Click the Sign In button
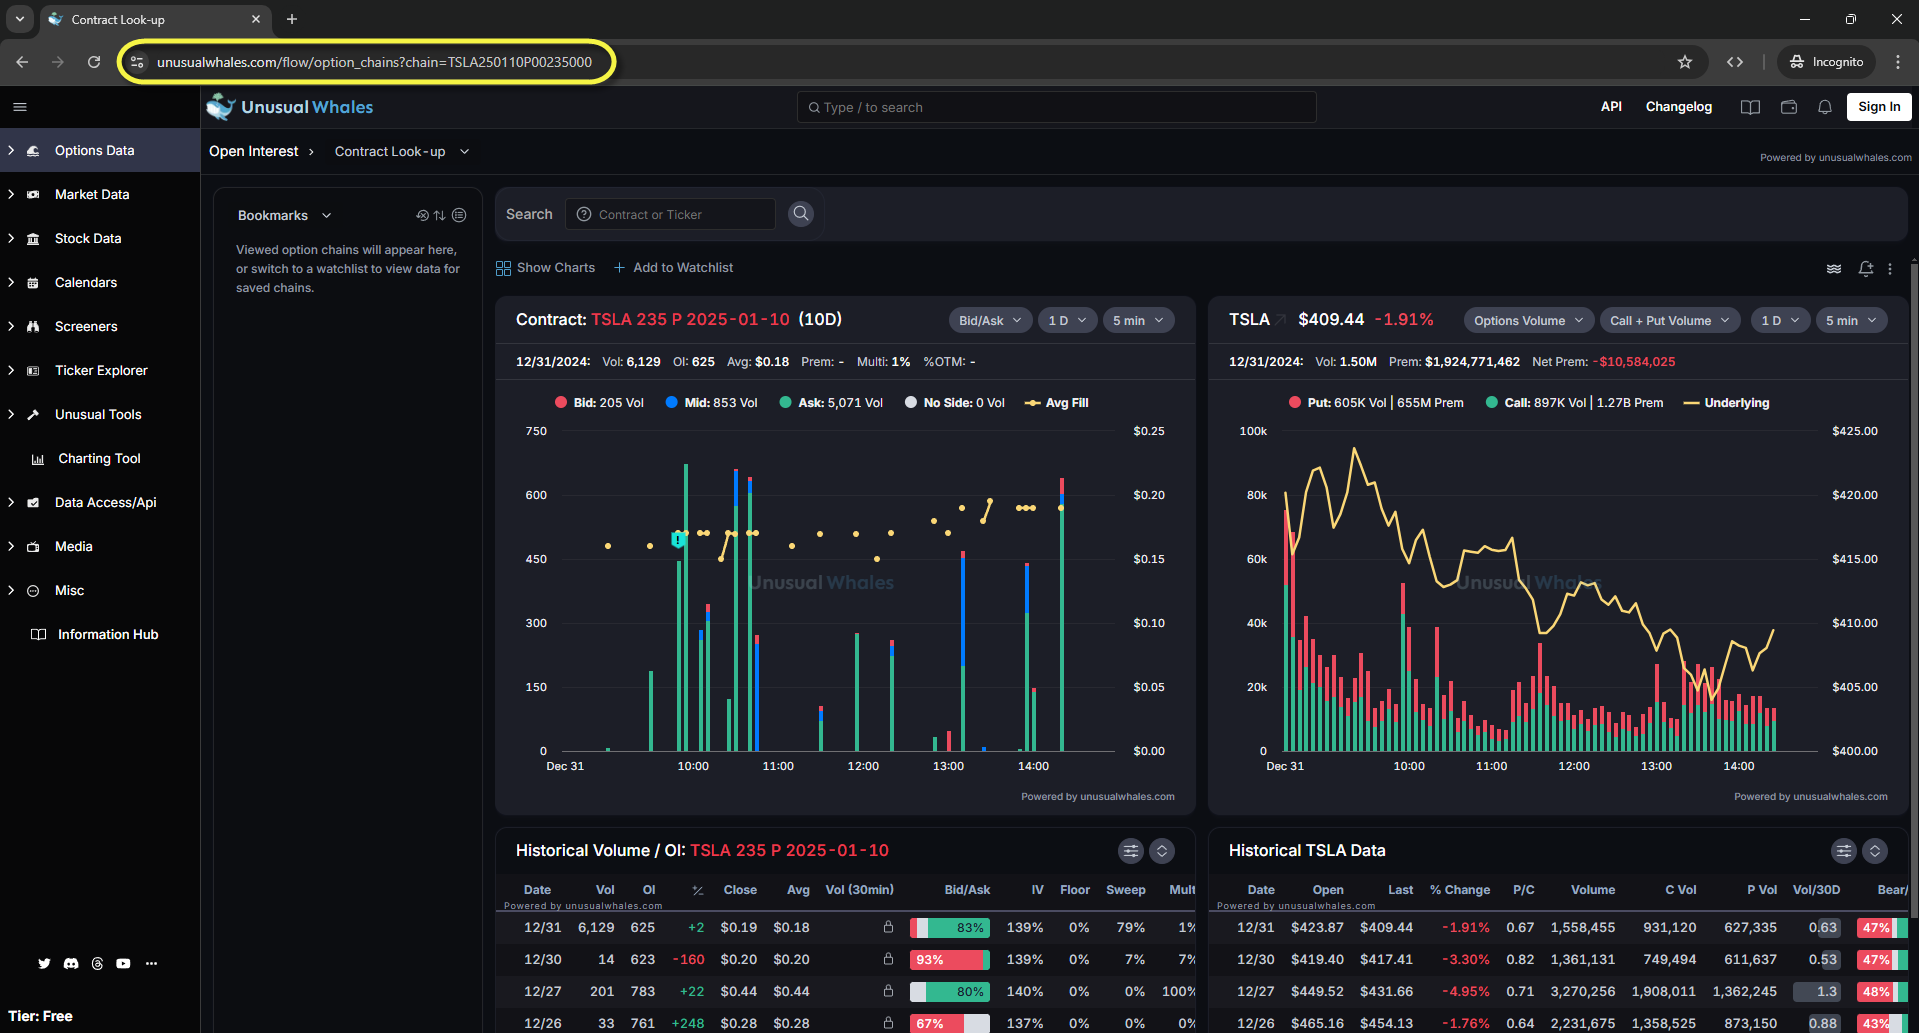The height and width of the screenshot is (1033, 1919). (1879, 107)
